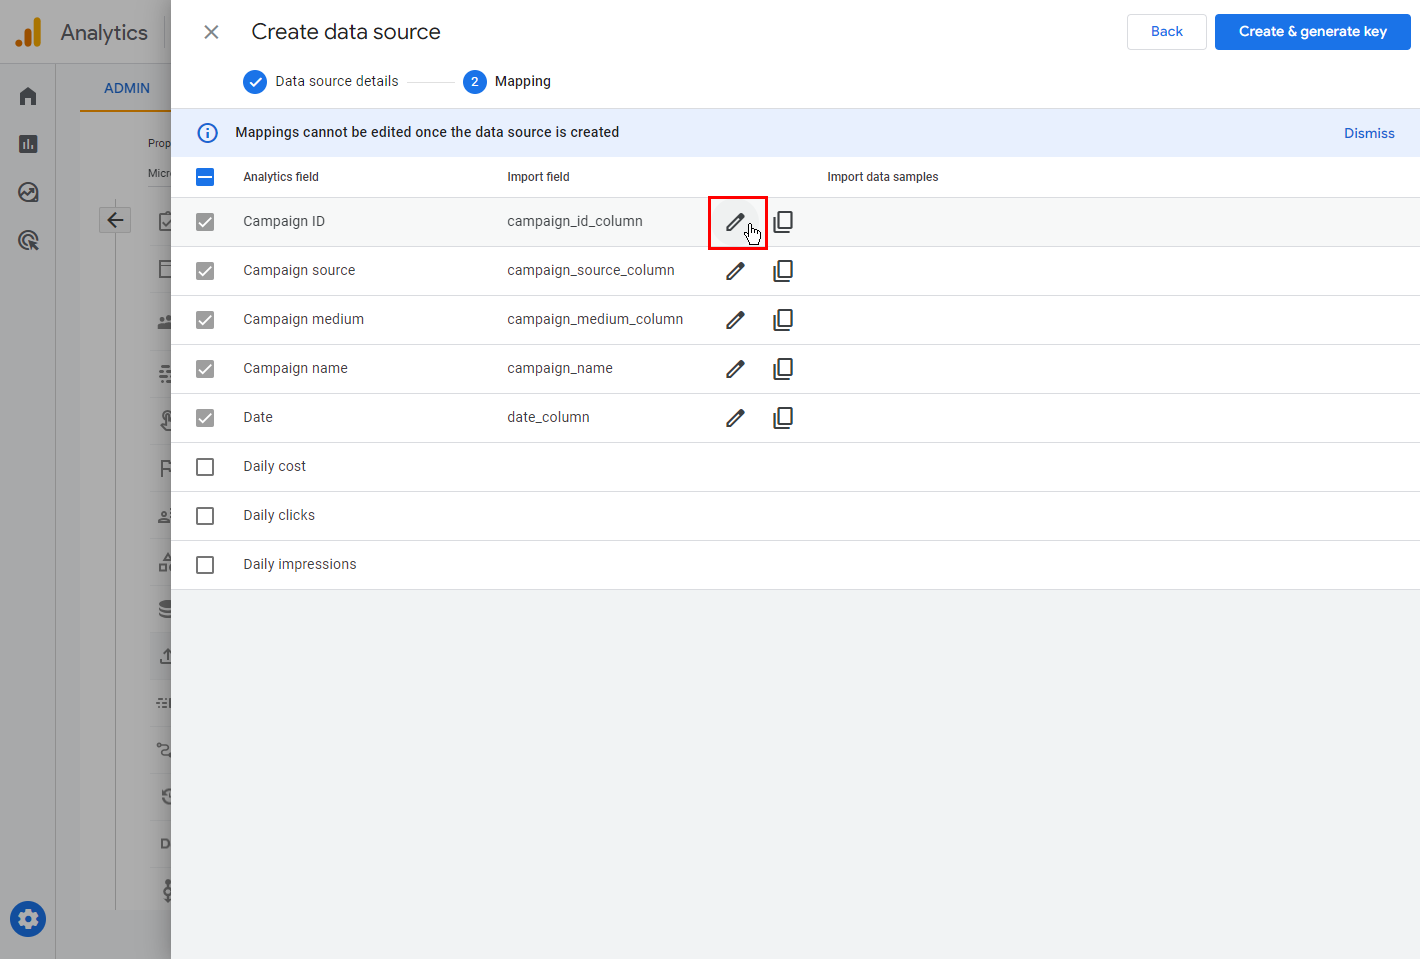
Task: Enable the Daily cost checkbox
Action: pos(205,467)
